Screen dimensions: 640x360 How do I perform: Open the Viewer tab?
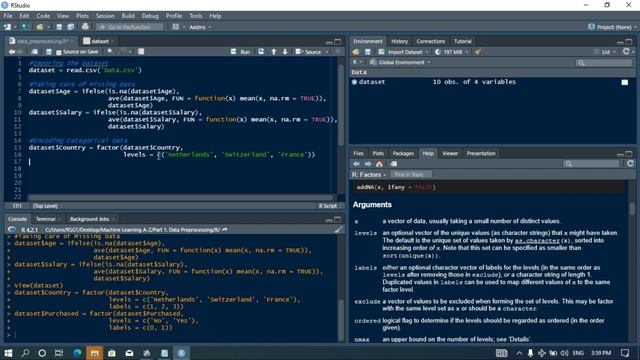coord(450,153)
